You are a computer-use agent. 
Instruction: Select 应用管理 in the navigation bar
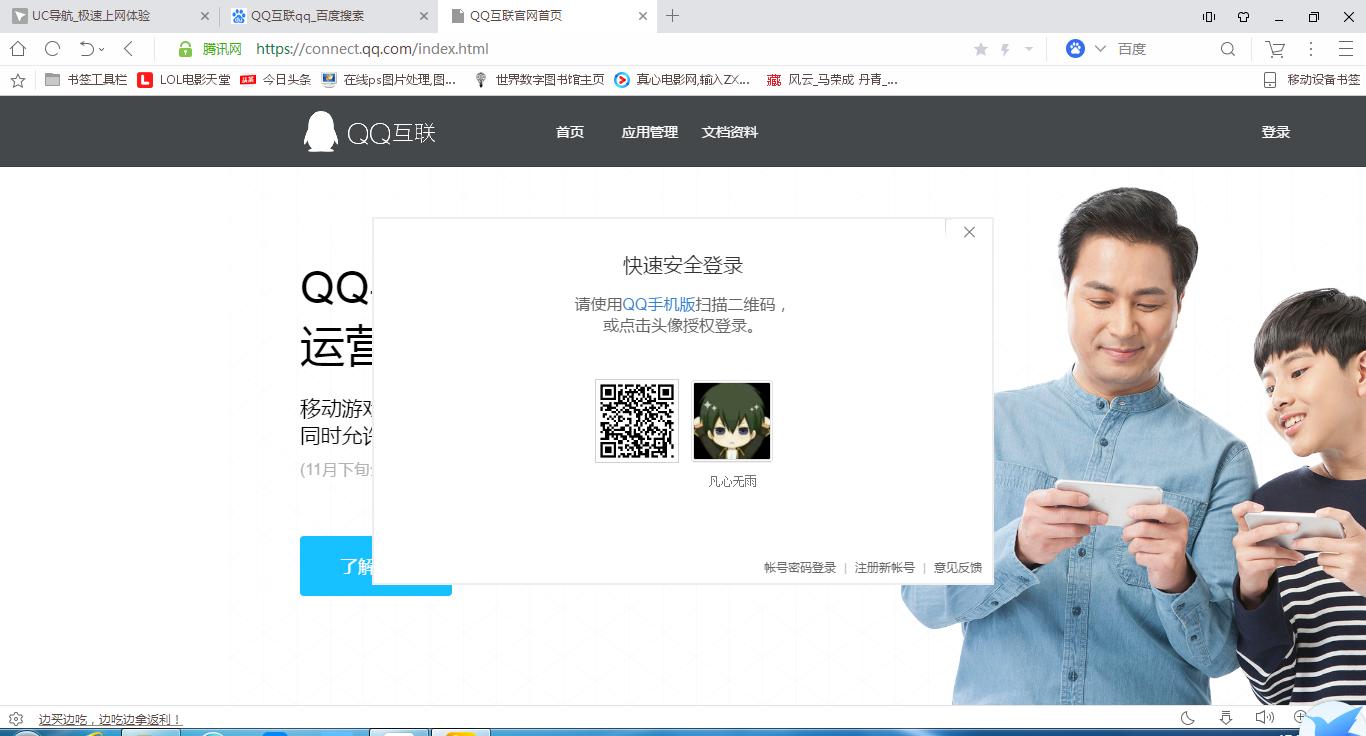tap(649, 131)
